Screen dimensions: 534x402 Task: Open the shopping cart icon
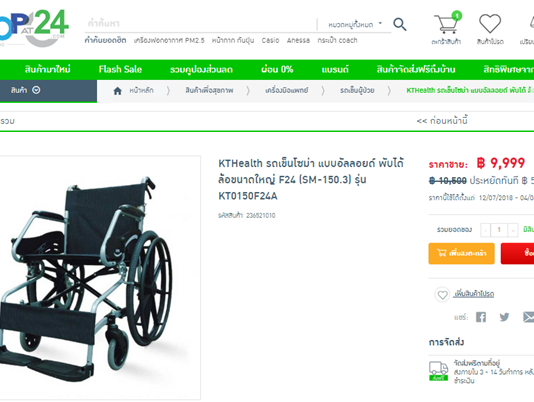[447, 23]
